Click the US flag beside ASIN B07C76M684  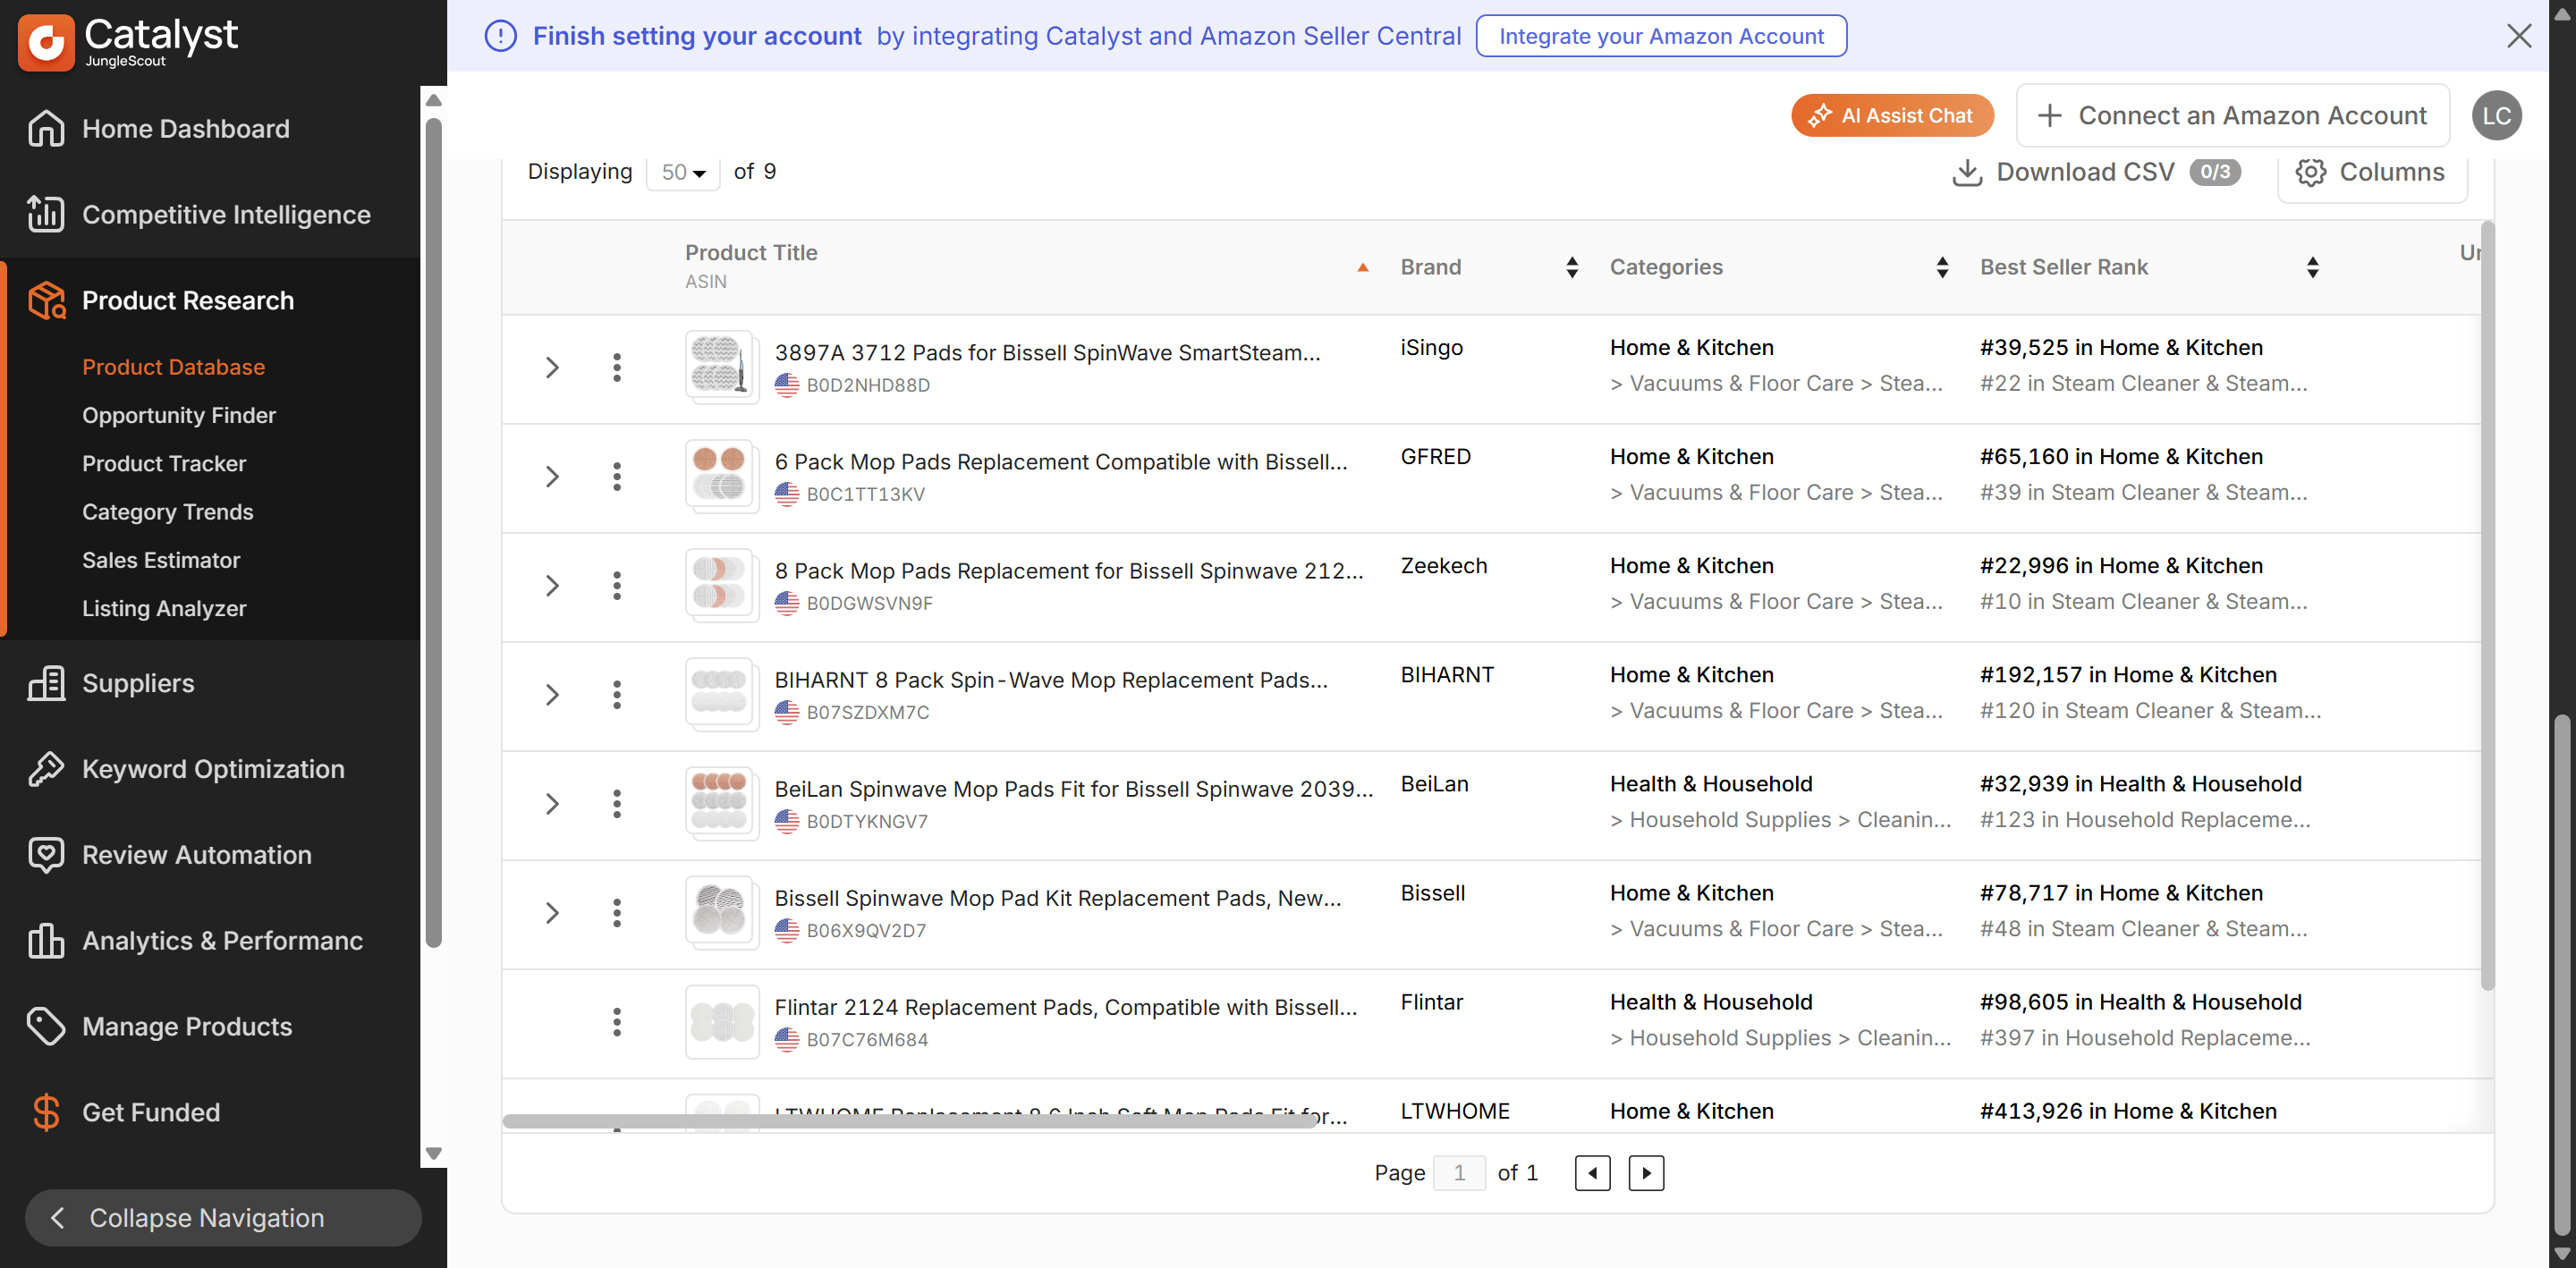[787, 1039]
